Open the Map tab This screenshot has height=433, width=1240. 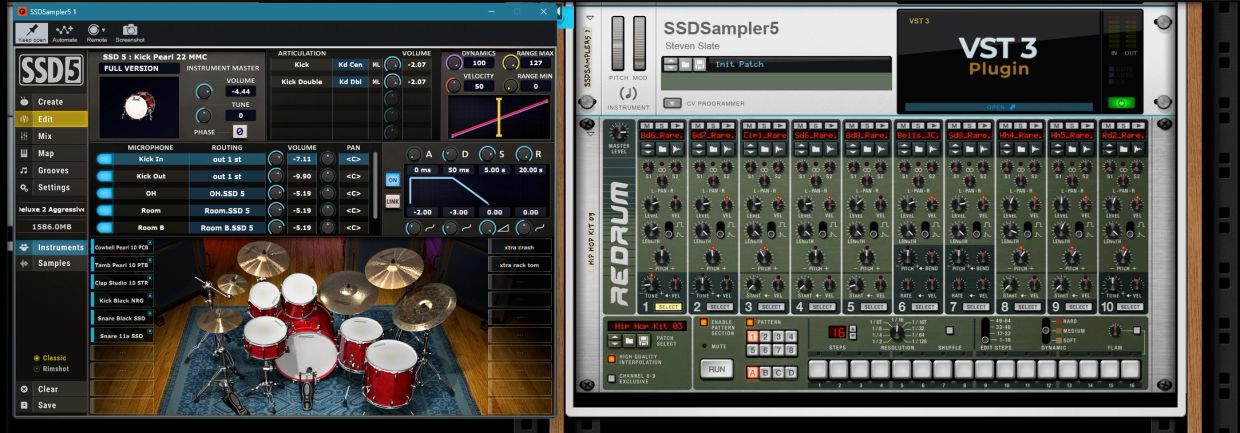[x=51, y=153]
